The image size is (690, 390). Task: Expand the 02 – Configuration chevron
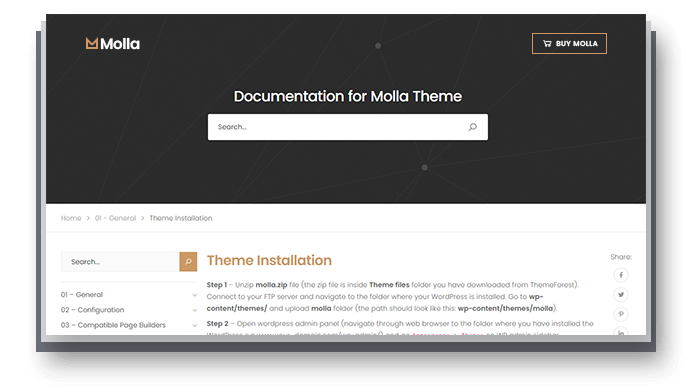pos(195,310)
